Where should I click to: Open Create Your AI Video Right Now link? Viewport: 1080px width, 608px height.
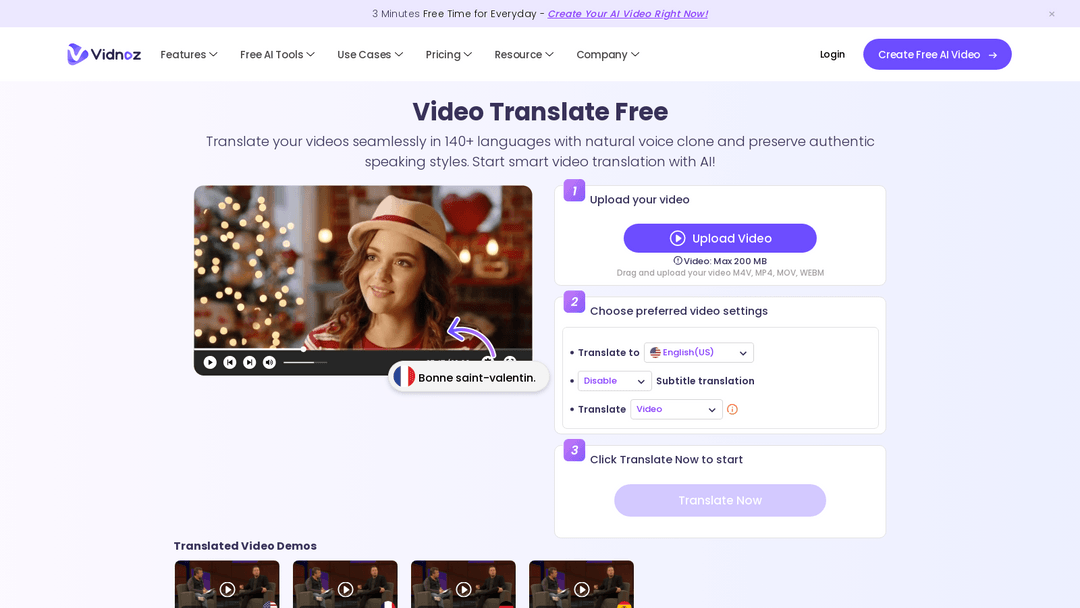(x=627, y=14)
